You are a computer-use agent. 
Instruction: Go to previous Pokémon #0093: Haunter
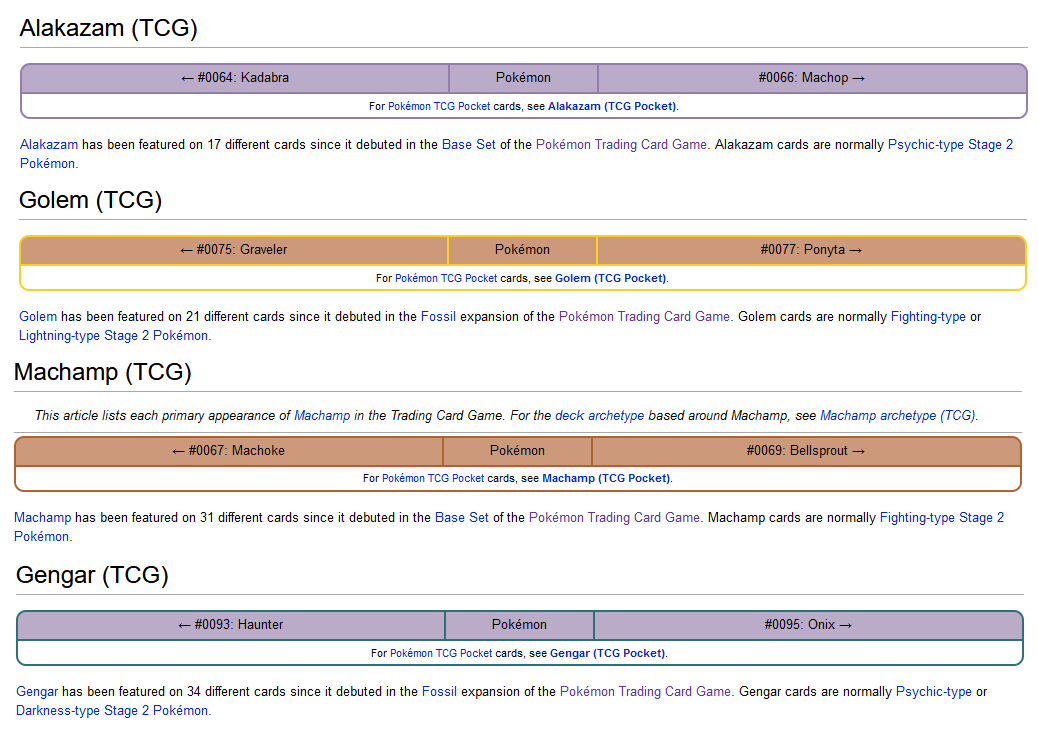coord(230,625)
